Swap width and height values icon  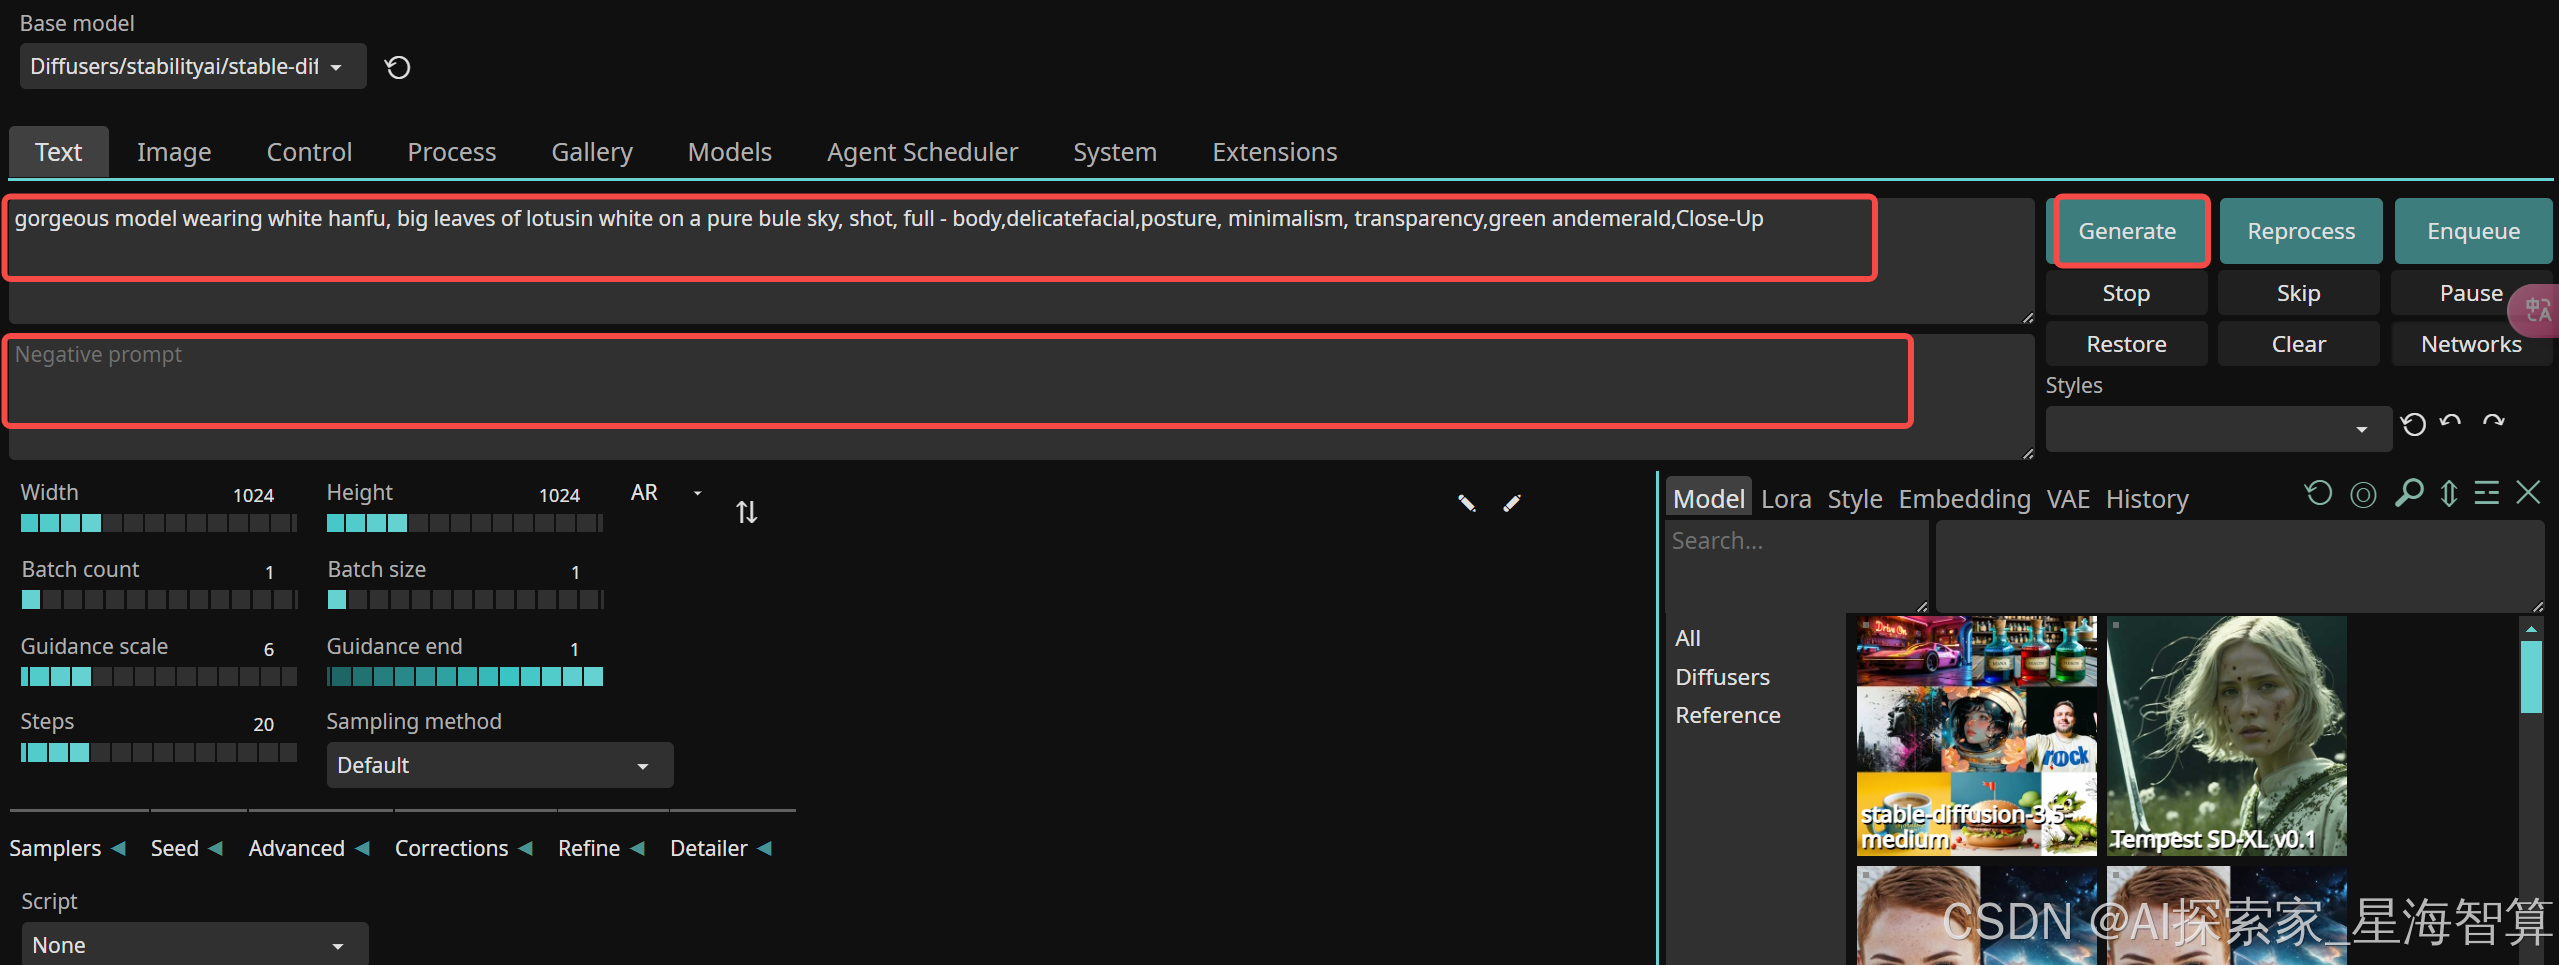(746, 512)
